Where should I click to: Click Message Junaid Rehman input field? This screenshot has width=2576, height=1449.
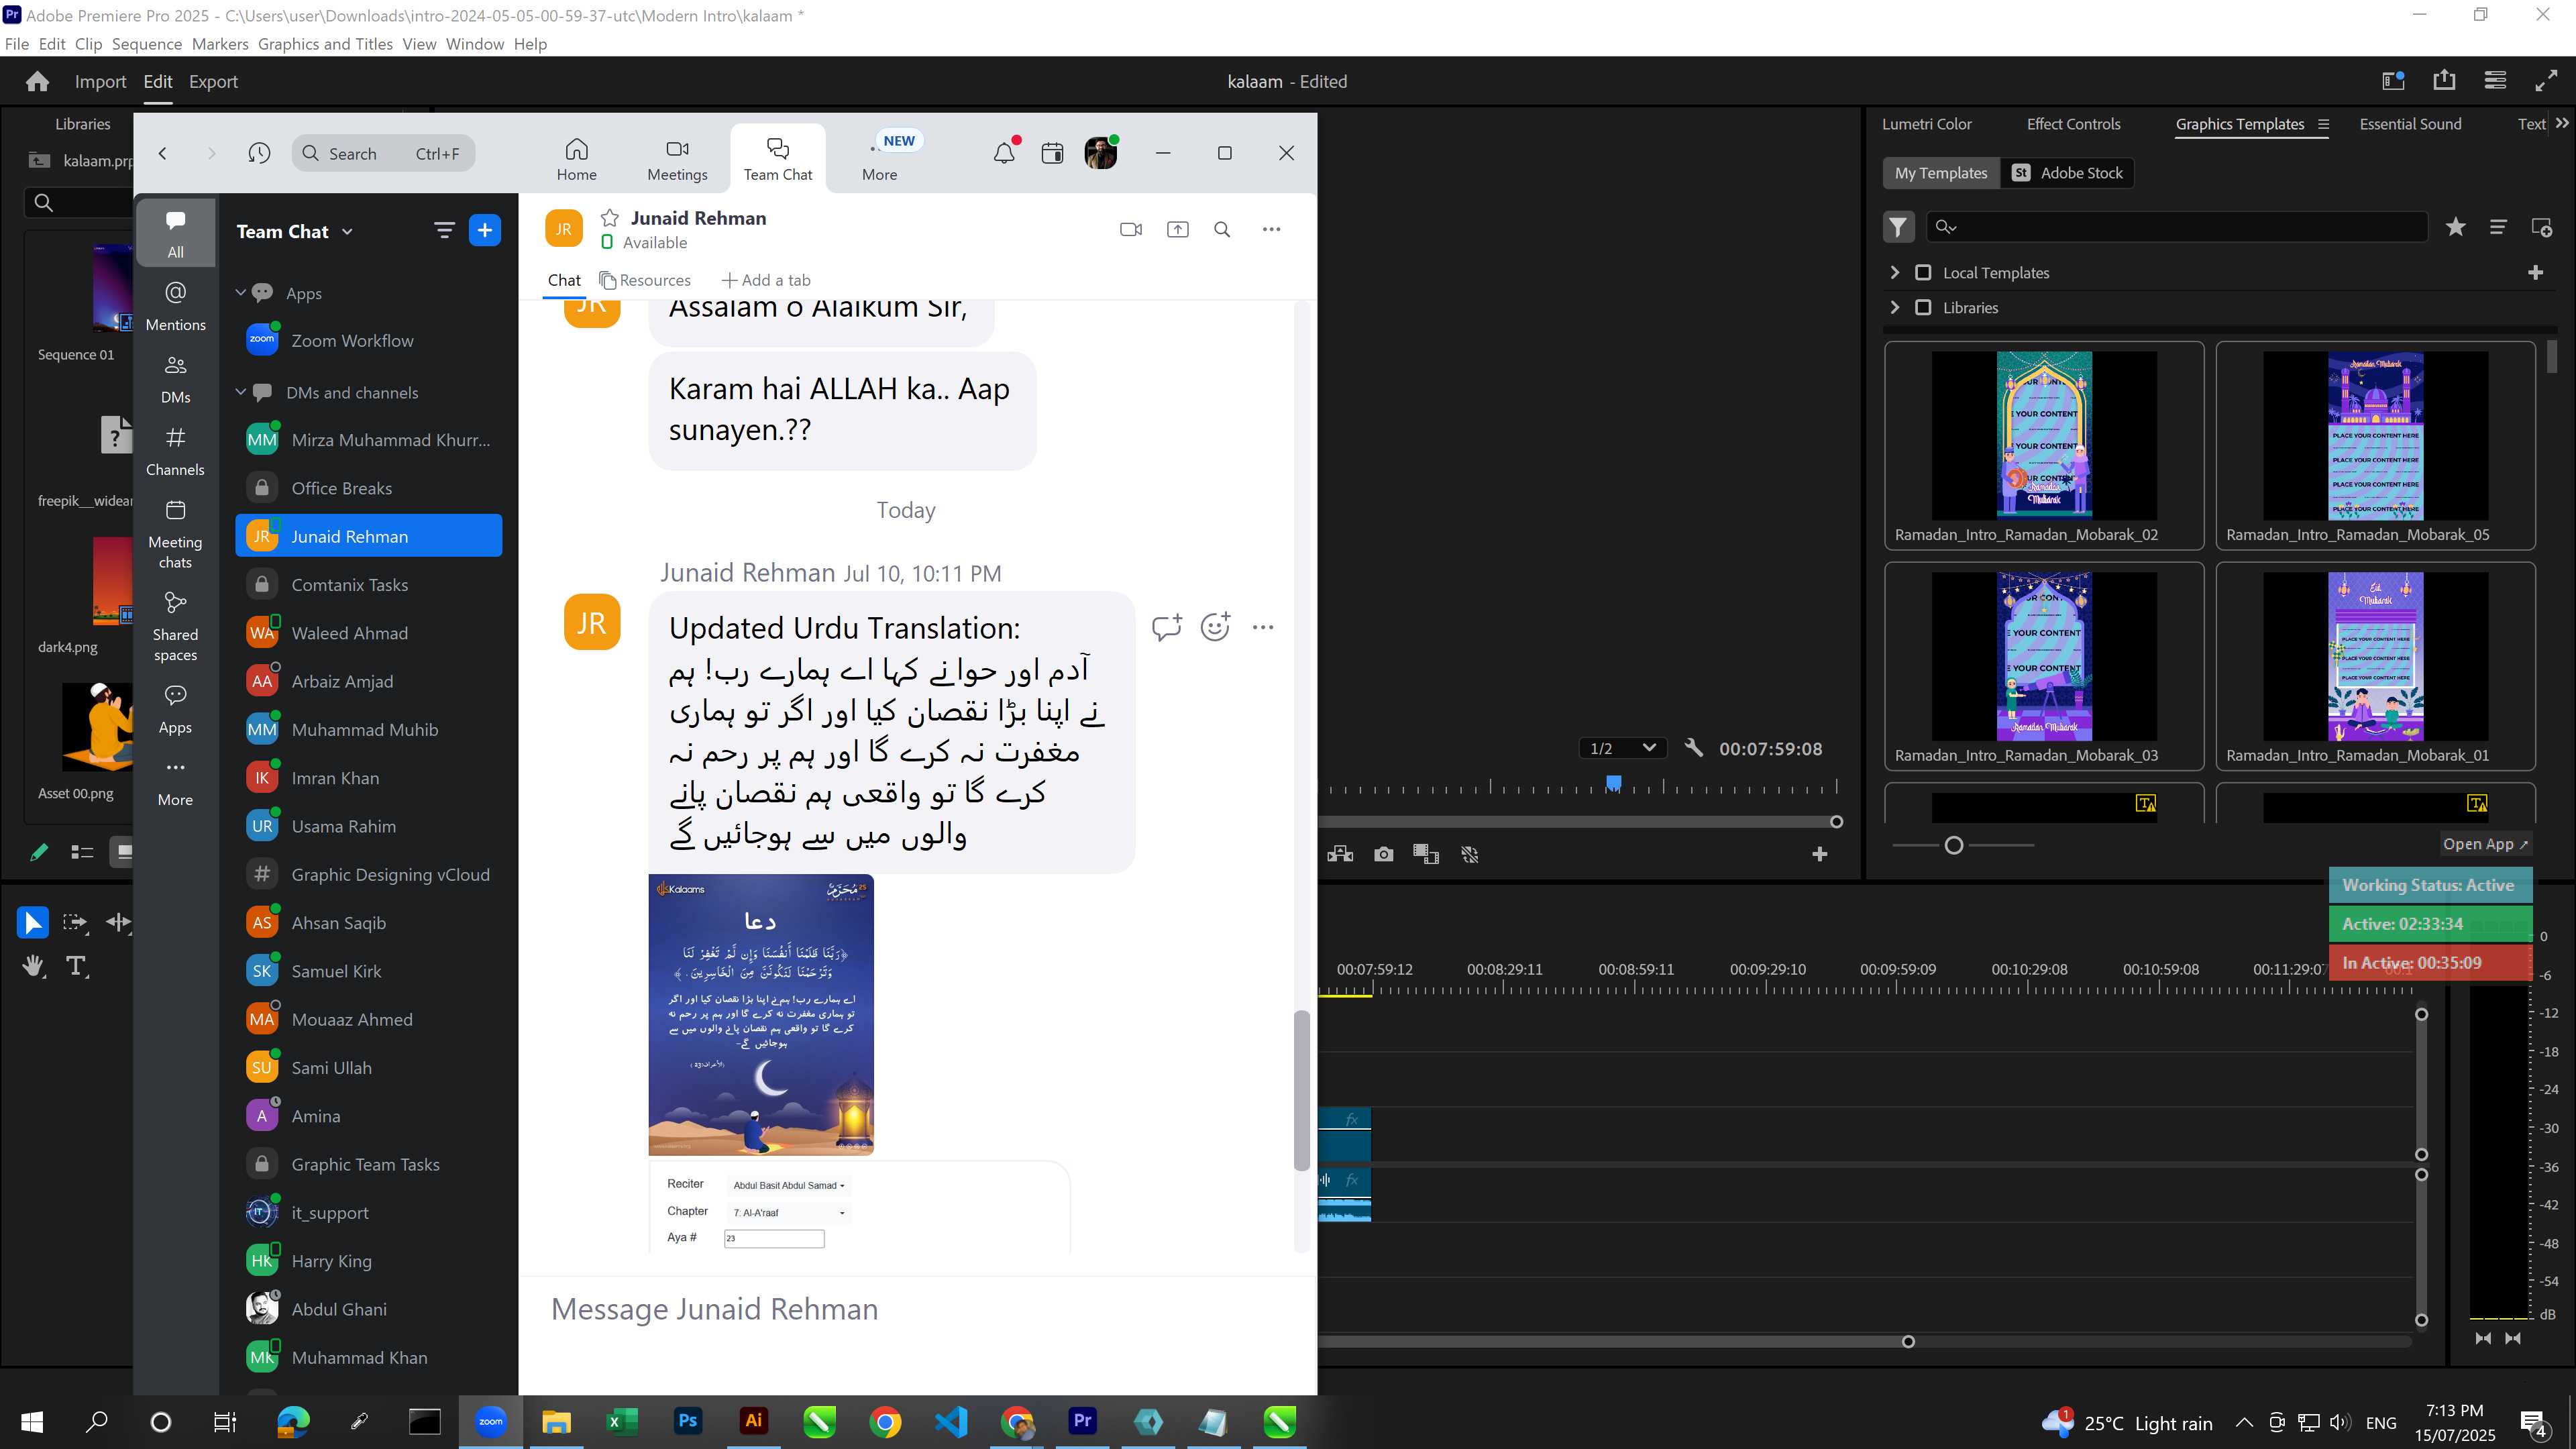click(917, 1309)
